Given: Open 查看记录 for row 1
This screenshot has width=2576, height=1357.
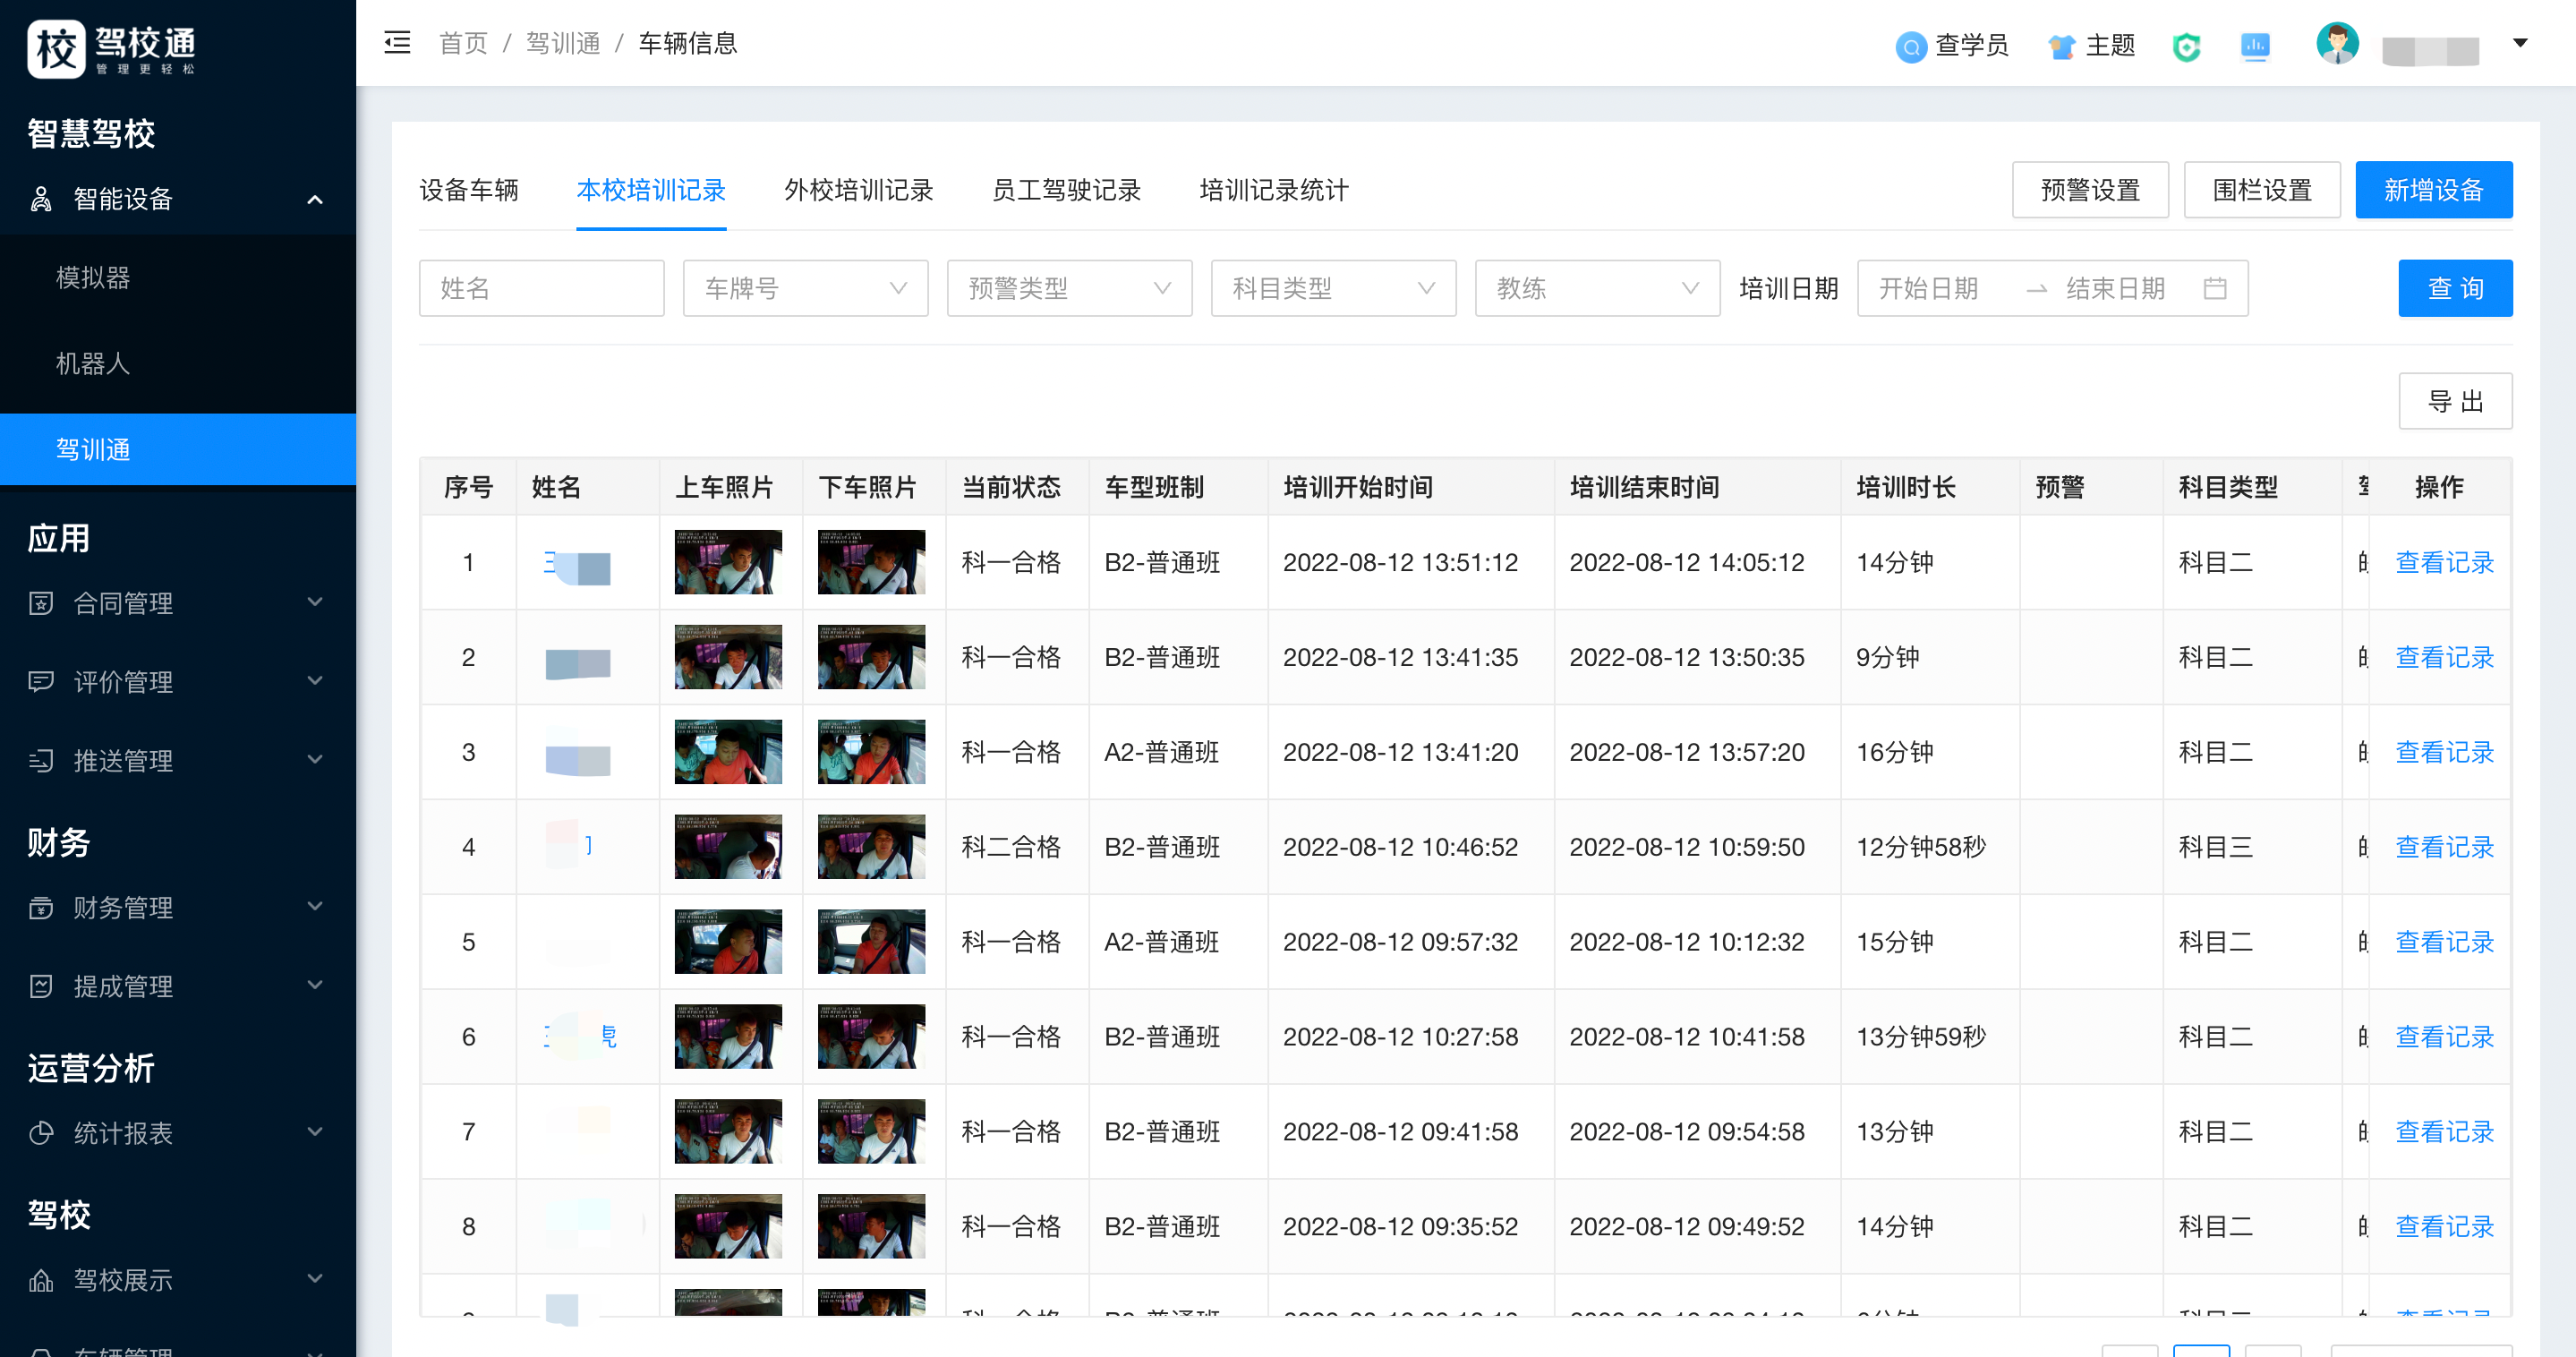Looking at the screenshot, I should click(x=2445, y=562).
